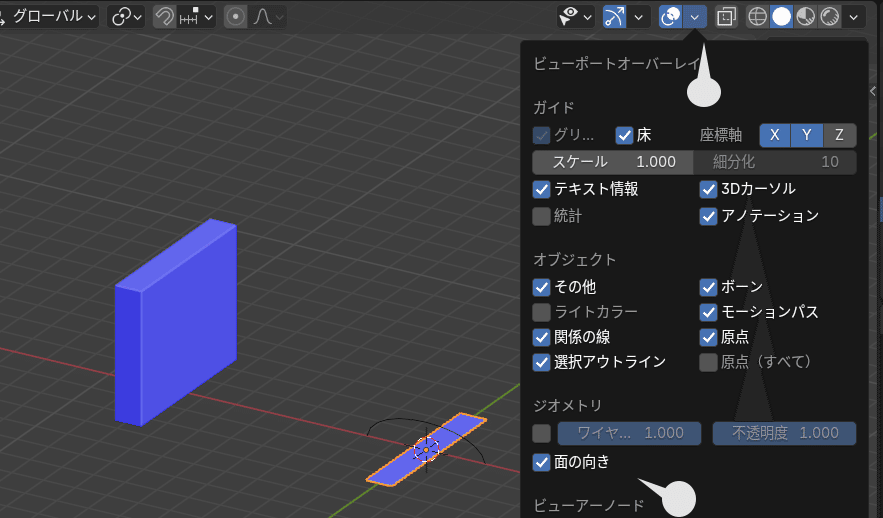
Task: Close the viewport overlay dropdown arrow
Action: point(695,17)
